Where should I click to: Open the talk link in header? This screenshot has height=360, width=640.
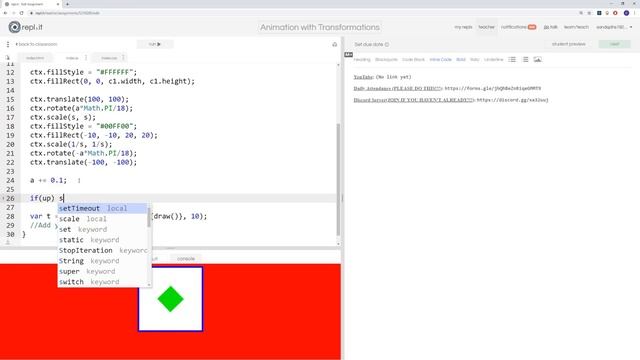[x=550, y=27]
